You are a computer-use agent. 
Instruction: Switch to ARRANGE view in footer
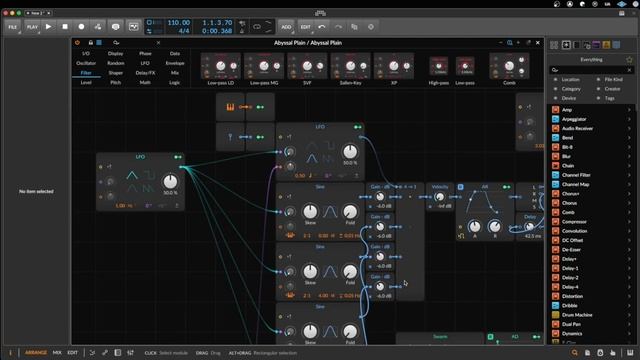(36, 353)
